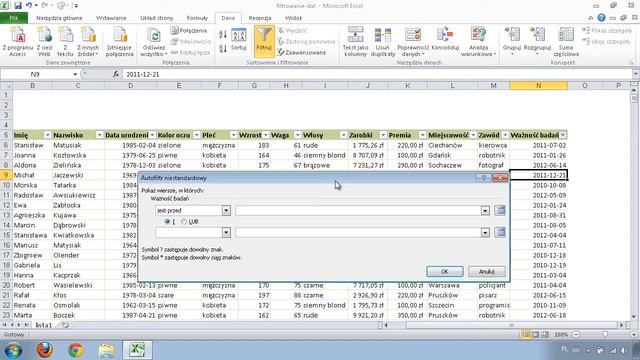Click the first filter value input field
The image size is (640, 360).
(358, 211)
